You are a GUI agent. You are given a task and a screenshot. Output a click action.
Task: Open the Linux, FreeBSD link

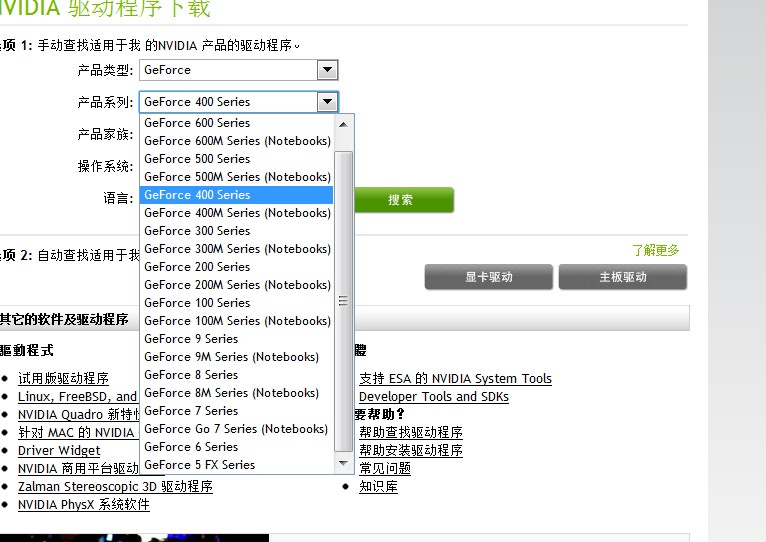(77, 396)
